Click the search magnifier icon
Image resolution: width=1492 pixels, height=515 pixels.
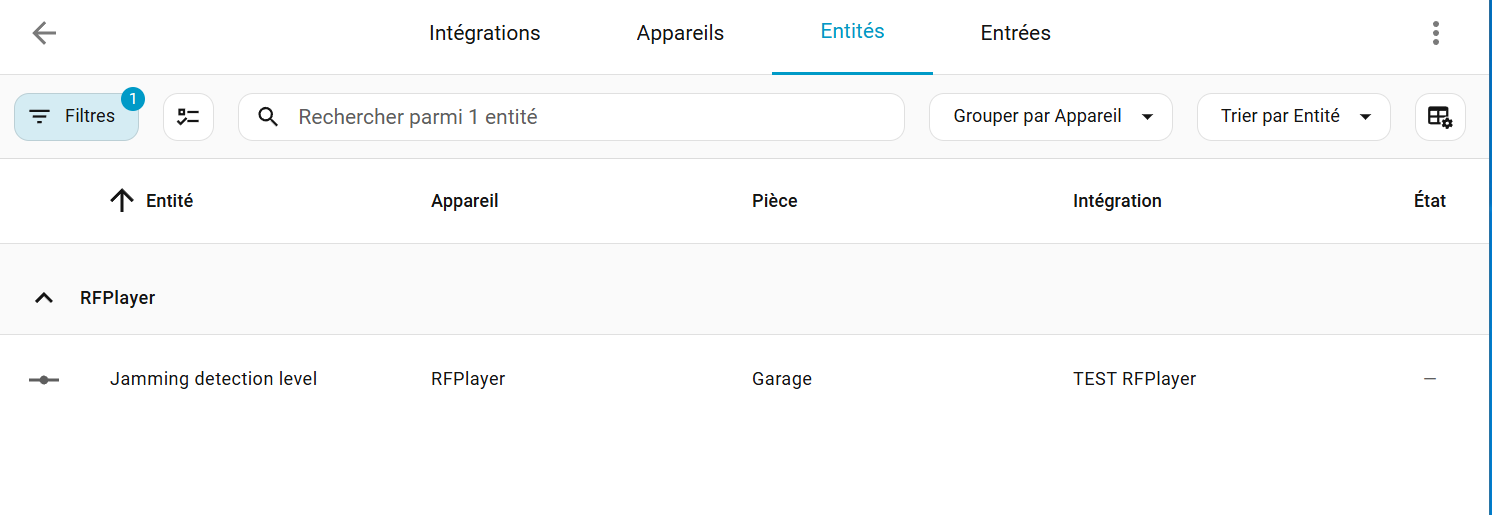pyautogui.click(x=268, y=117)
